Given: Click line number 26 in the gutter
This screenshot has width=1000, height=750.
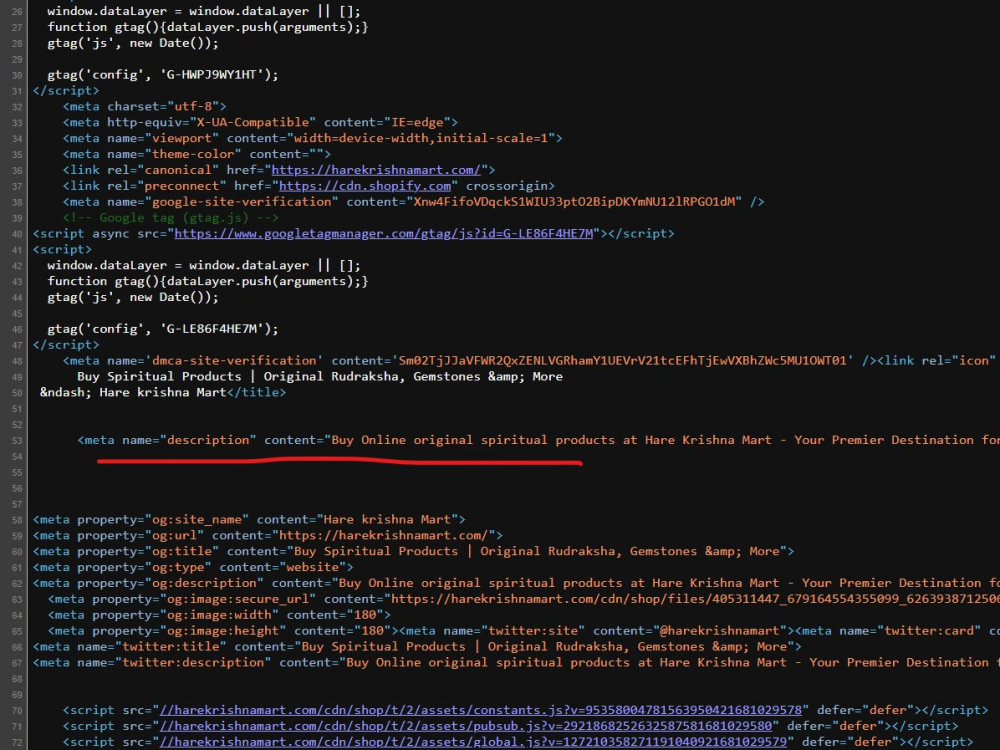Looking at the screenshot, I should (x=17, y=11).
